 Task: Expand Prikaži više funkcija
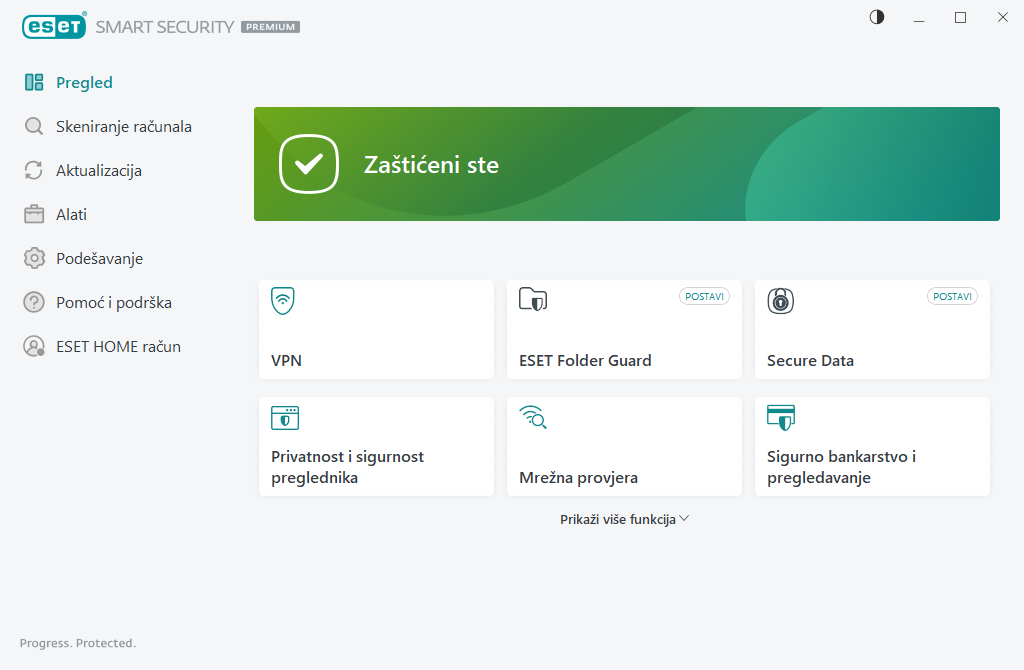(624, 518)
